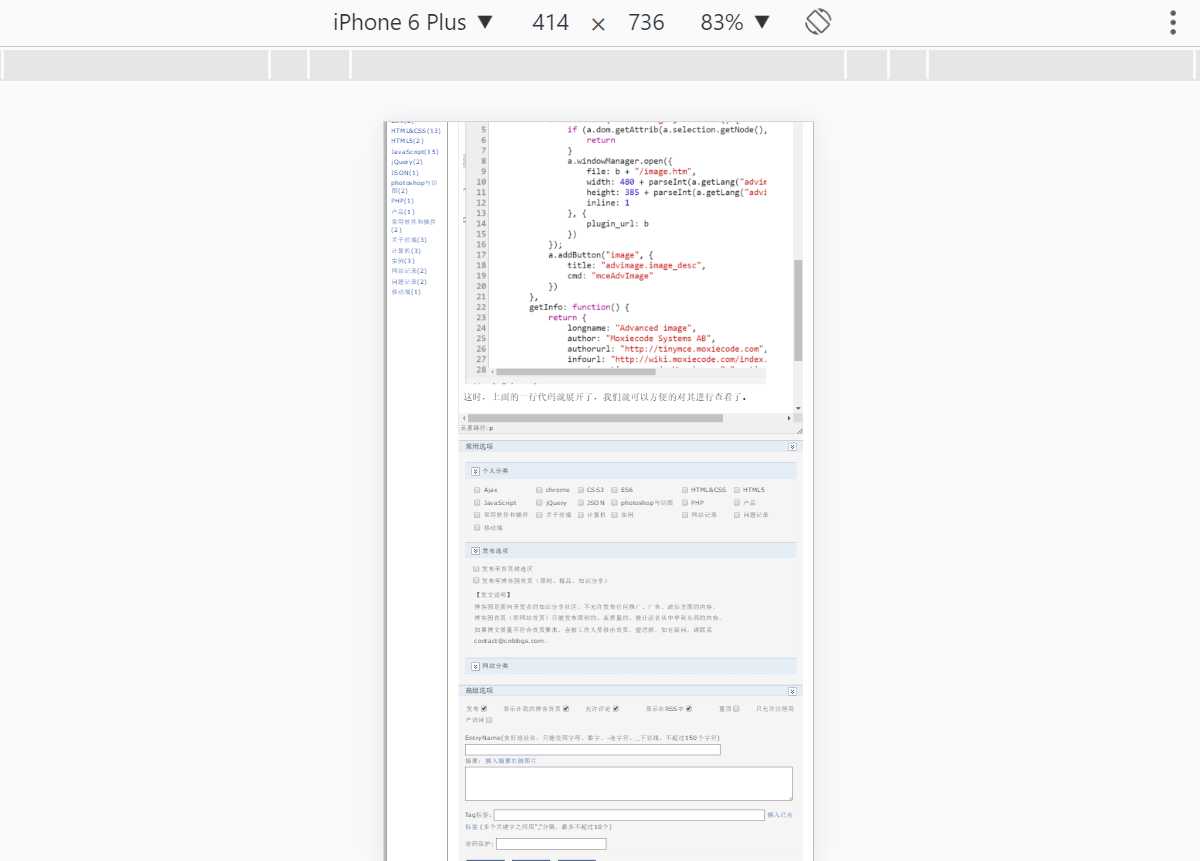This screenshot has width=1200, height=861.
Task: Open JSON(1) category link in sidebar
Action: click(x=405, y=173)
